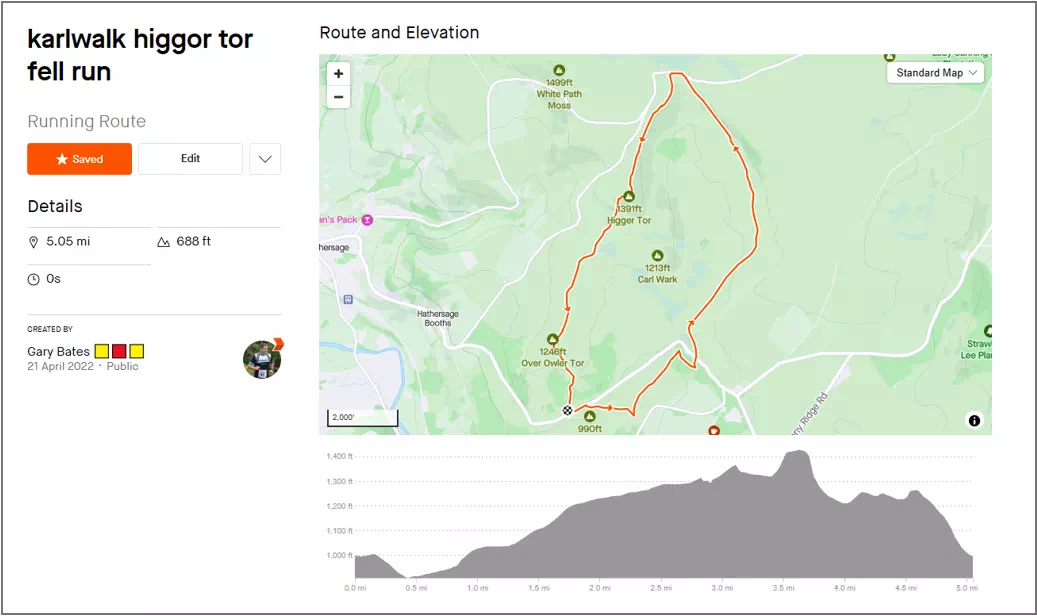
Task: Click the first yellow square after Gary Bates
Action: (102, 351)
